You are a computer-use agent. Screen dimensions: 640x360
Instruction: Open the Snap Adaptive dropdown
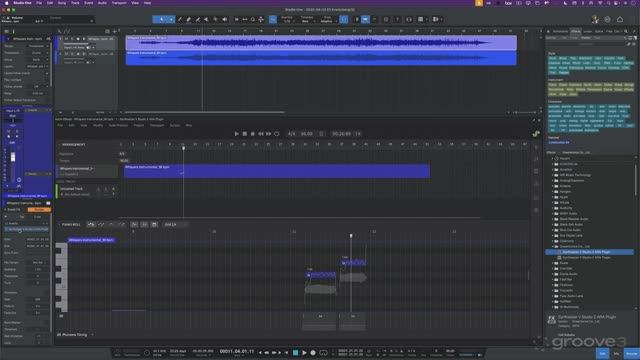tap(327, 19)
